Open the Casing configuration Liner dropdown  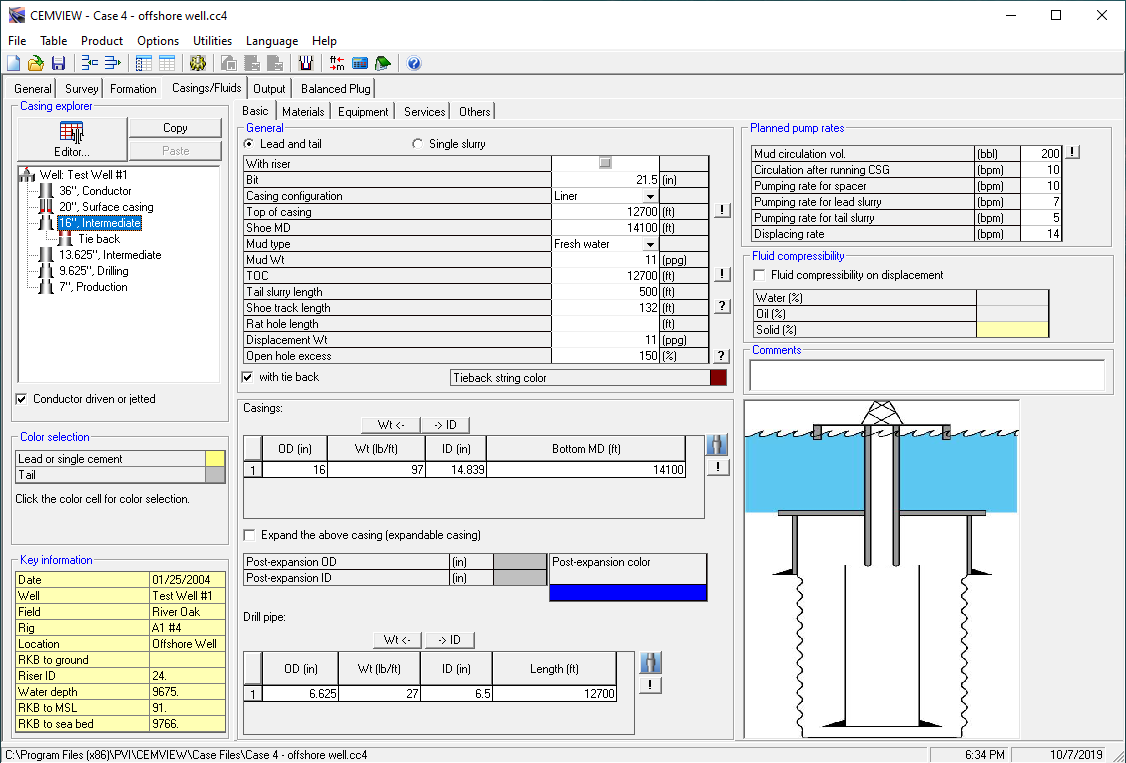tap(650, 196)
